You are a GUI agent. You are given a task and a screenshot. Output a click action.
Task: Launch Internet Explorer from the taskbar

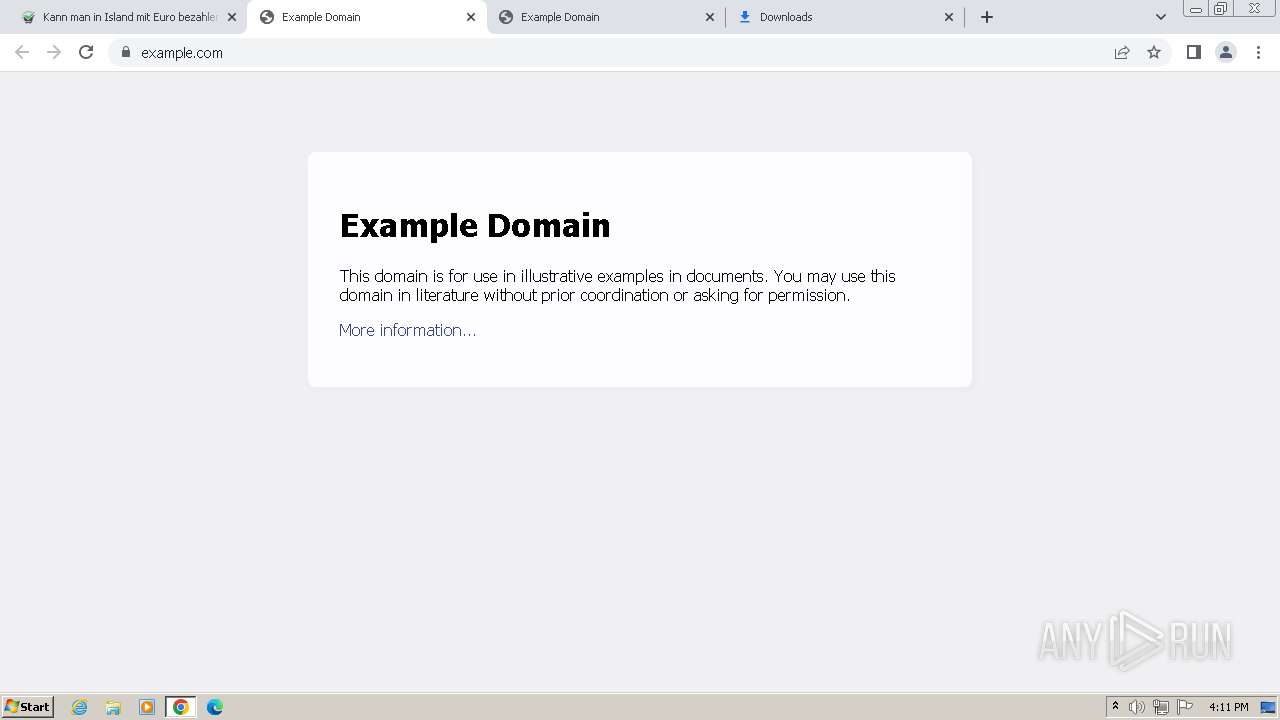point(80,707)
